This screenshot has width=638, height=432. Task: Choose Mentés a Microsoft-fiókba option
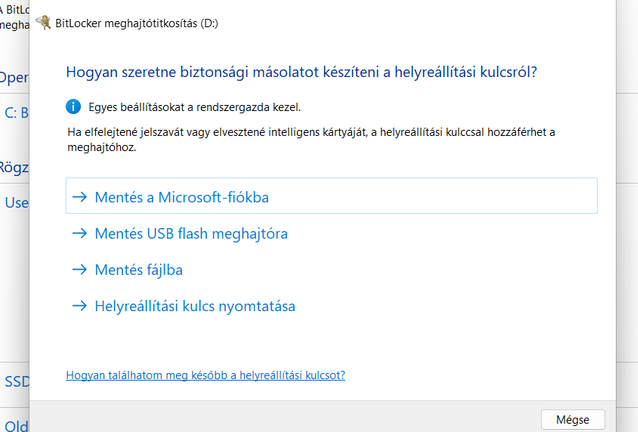pyautogui.click(x=181, y=197)
